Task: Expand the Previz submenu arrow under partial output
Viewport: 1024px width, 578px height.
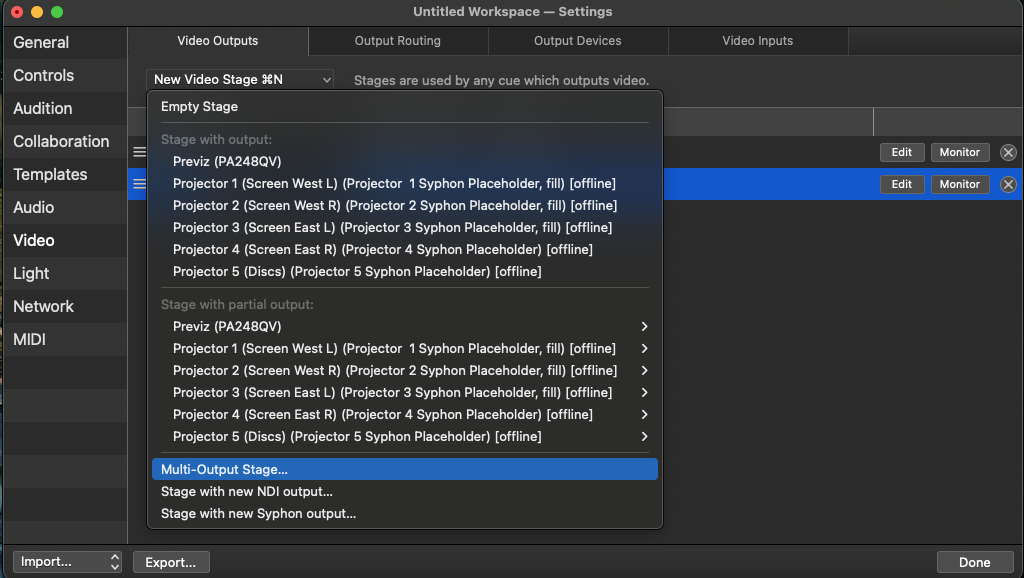Action: pyautogui.click(x=644, y=327)
